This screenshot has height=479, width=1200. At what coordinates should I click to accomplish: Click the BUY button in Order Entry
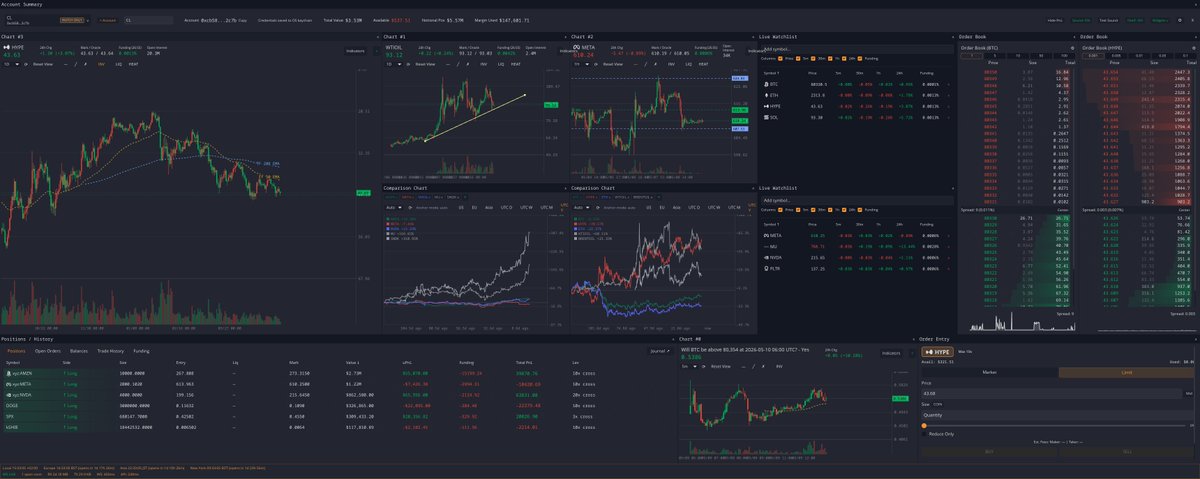click(989, 451)
